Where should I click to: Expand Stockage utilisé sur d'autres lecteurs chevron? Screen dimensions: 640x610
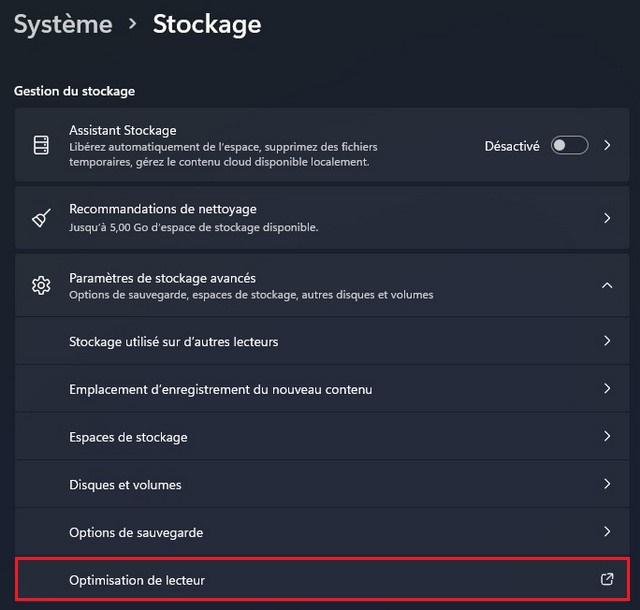coord(607,341)
